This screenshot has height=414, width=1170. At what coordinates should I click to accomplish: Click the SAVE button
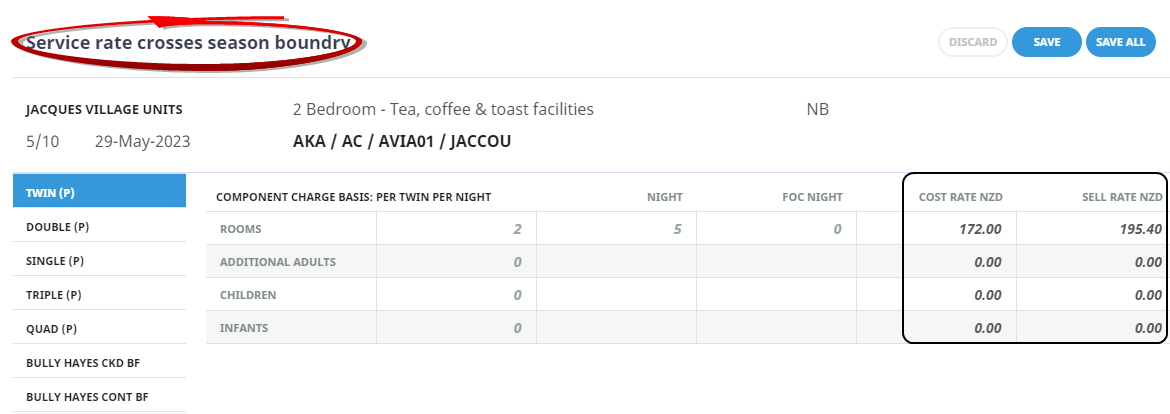(x=1046, y=42)
